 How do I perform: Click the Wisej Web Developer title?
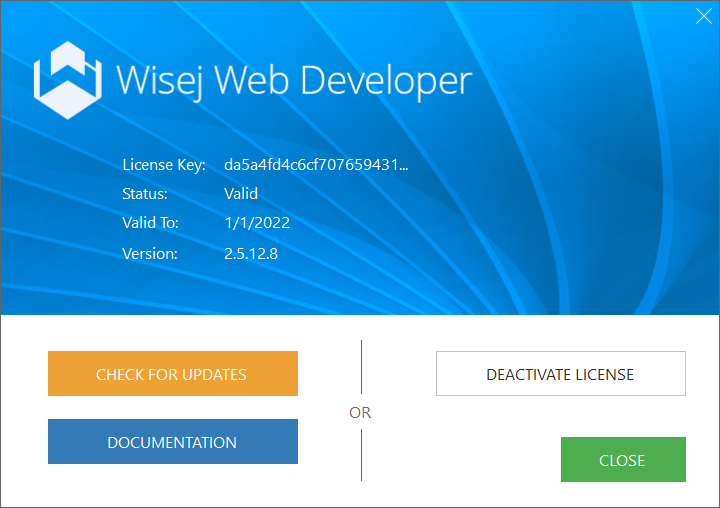[x=294, y=81]
